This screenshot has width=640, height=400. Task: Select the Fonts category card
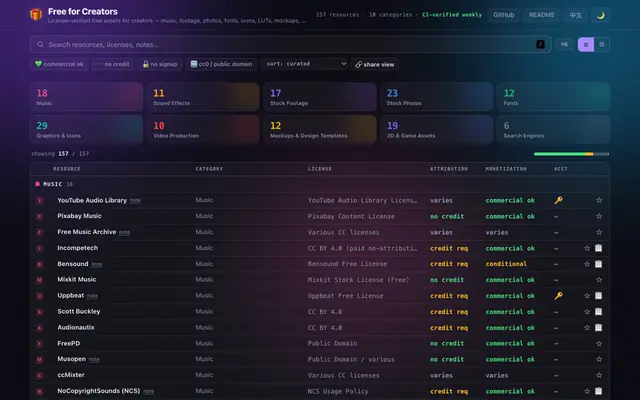coord(553,97)
